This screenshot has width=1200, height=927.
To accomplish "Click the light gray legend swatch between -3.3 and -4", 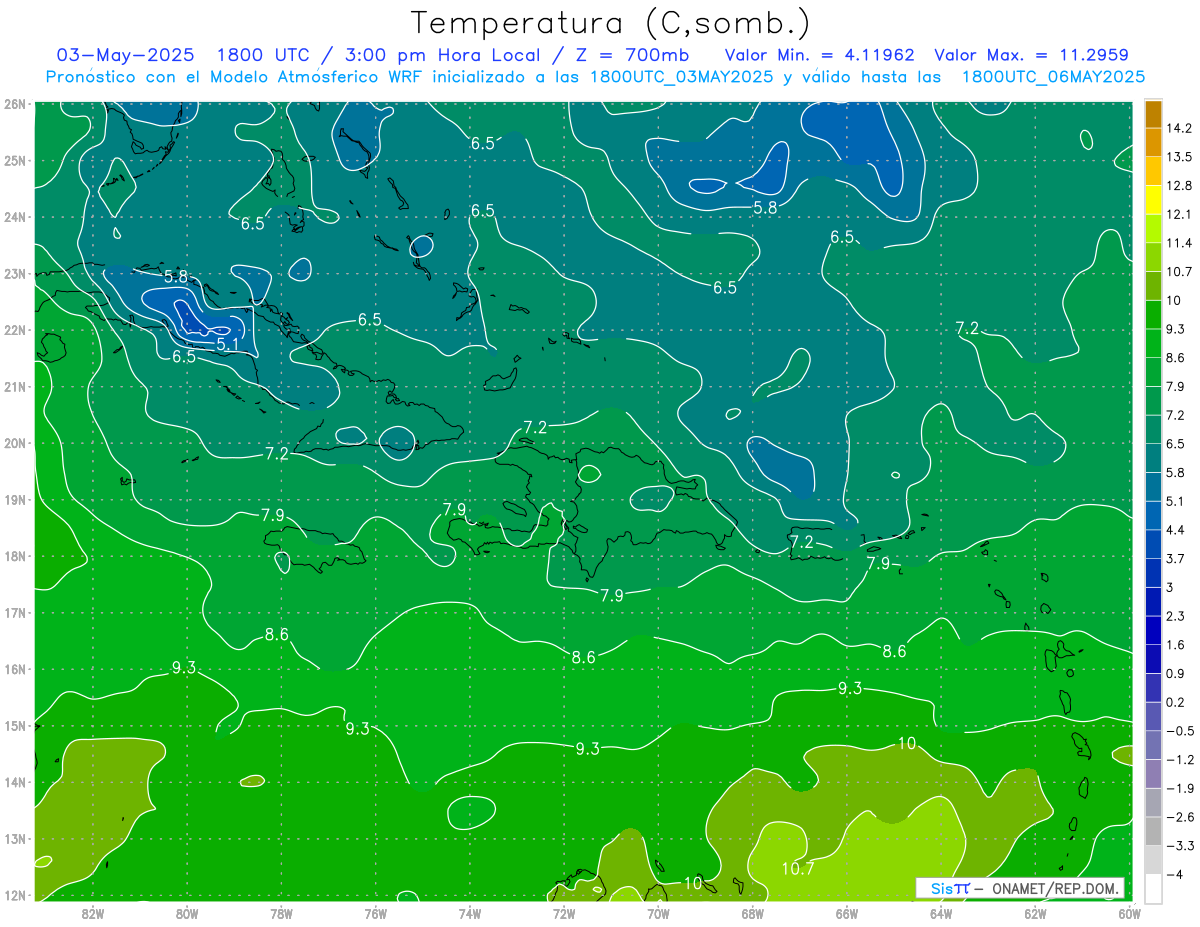I will (x=1153, y=859).
